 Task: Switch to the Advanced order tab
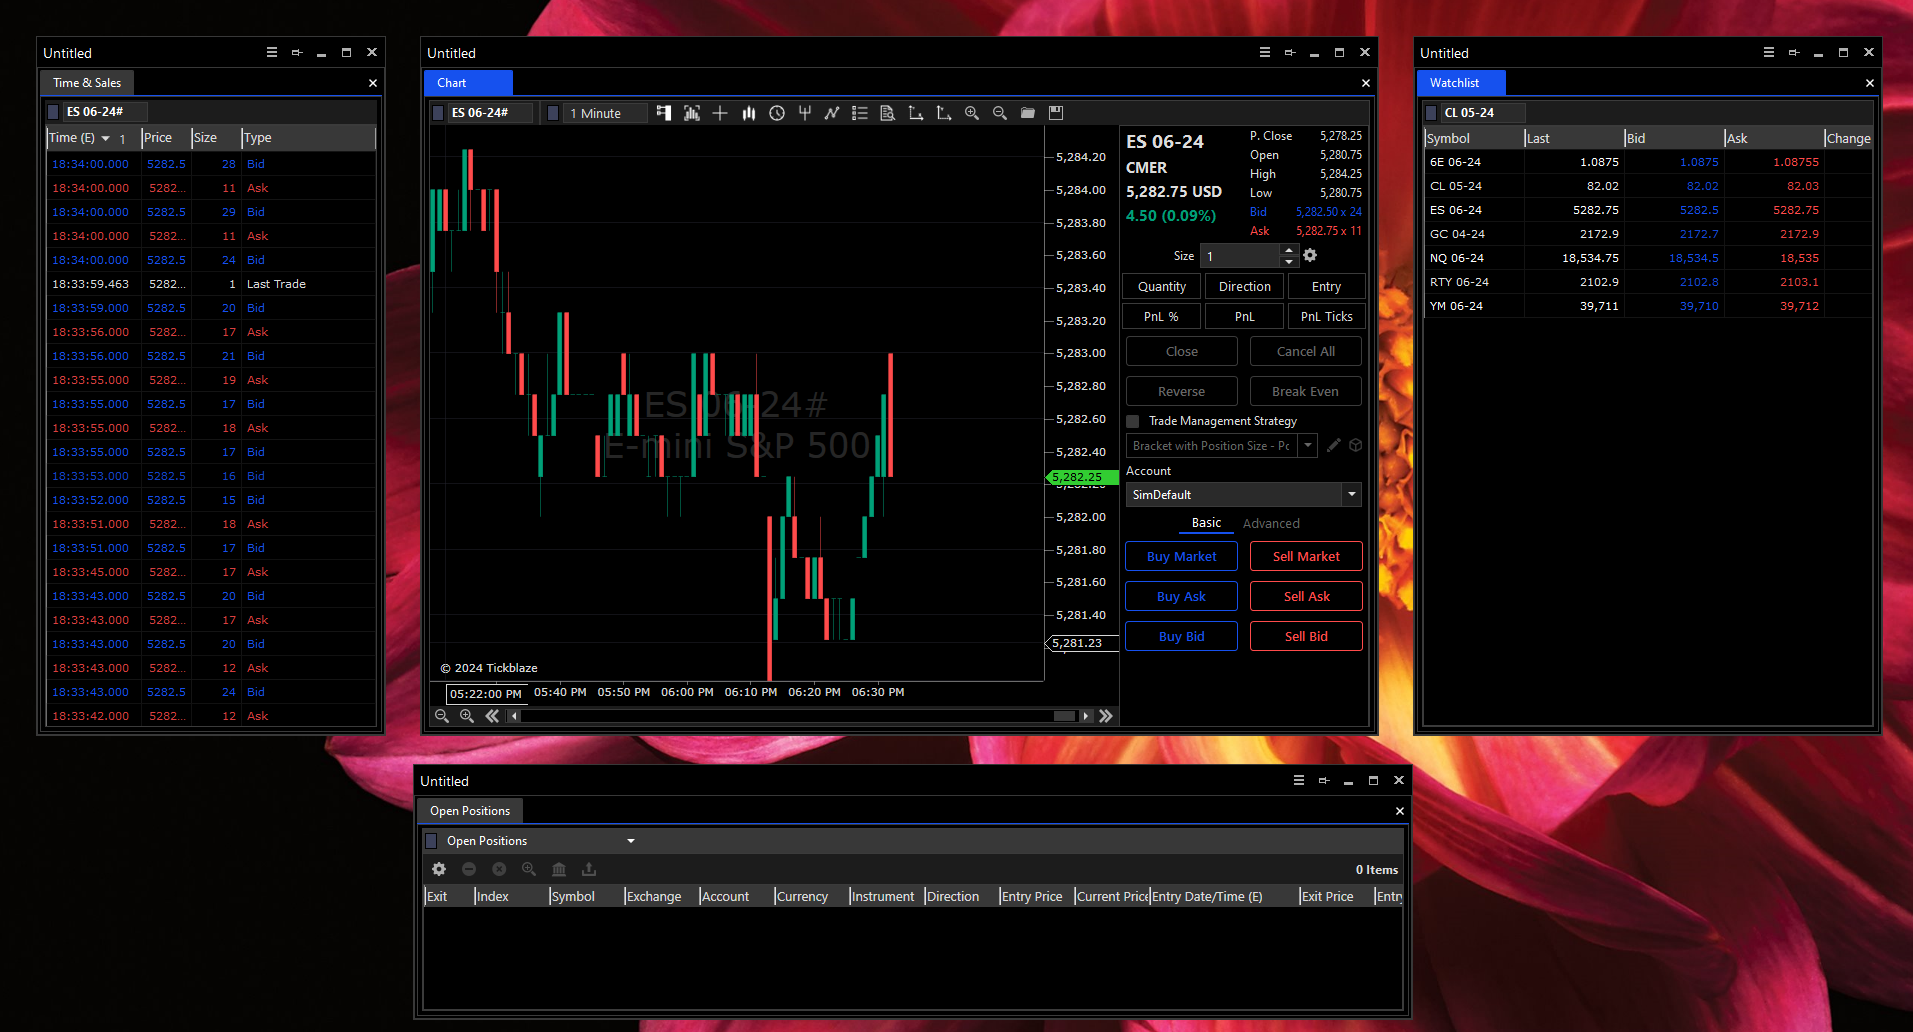tap(1270, 523)
